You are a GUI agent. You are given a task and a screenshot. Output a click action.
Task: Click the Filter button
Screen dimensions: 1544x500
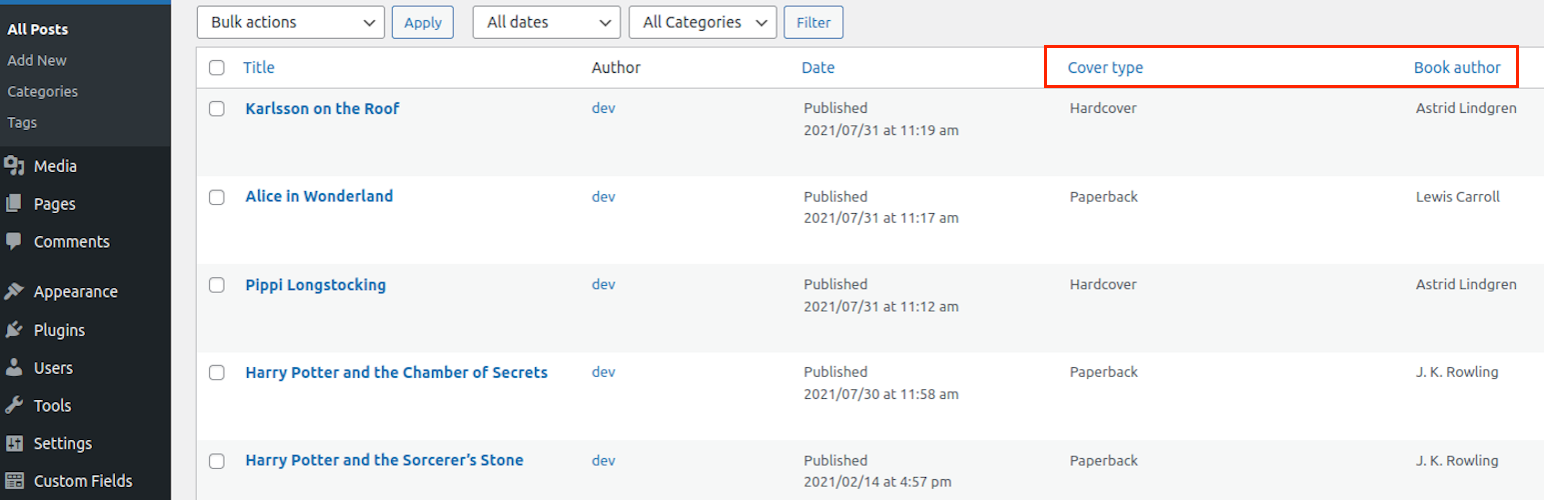point(814,22)
